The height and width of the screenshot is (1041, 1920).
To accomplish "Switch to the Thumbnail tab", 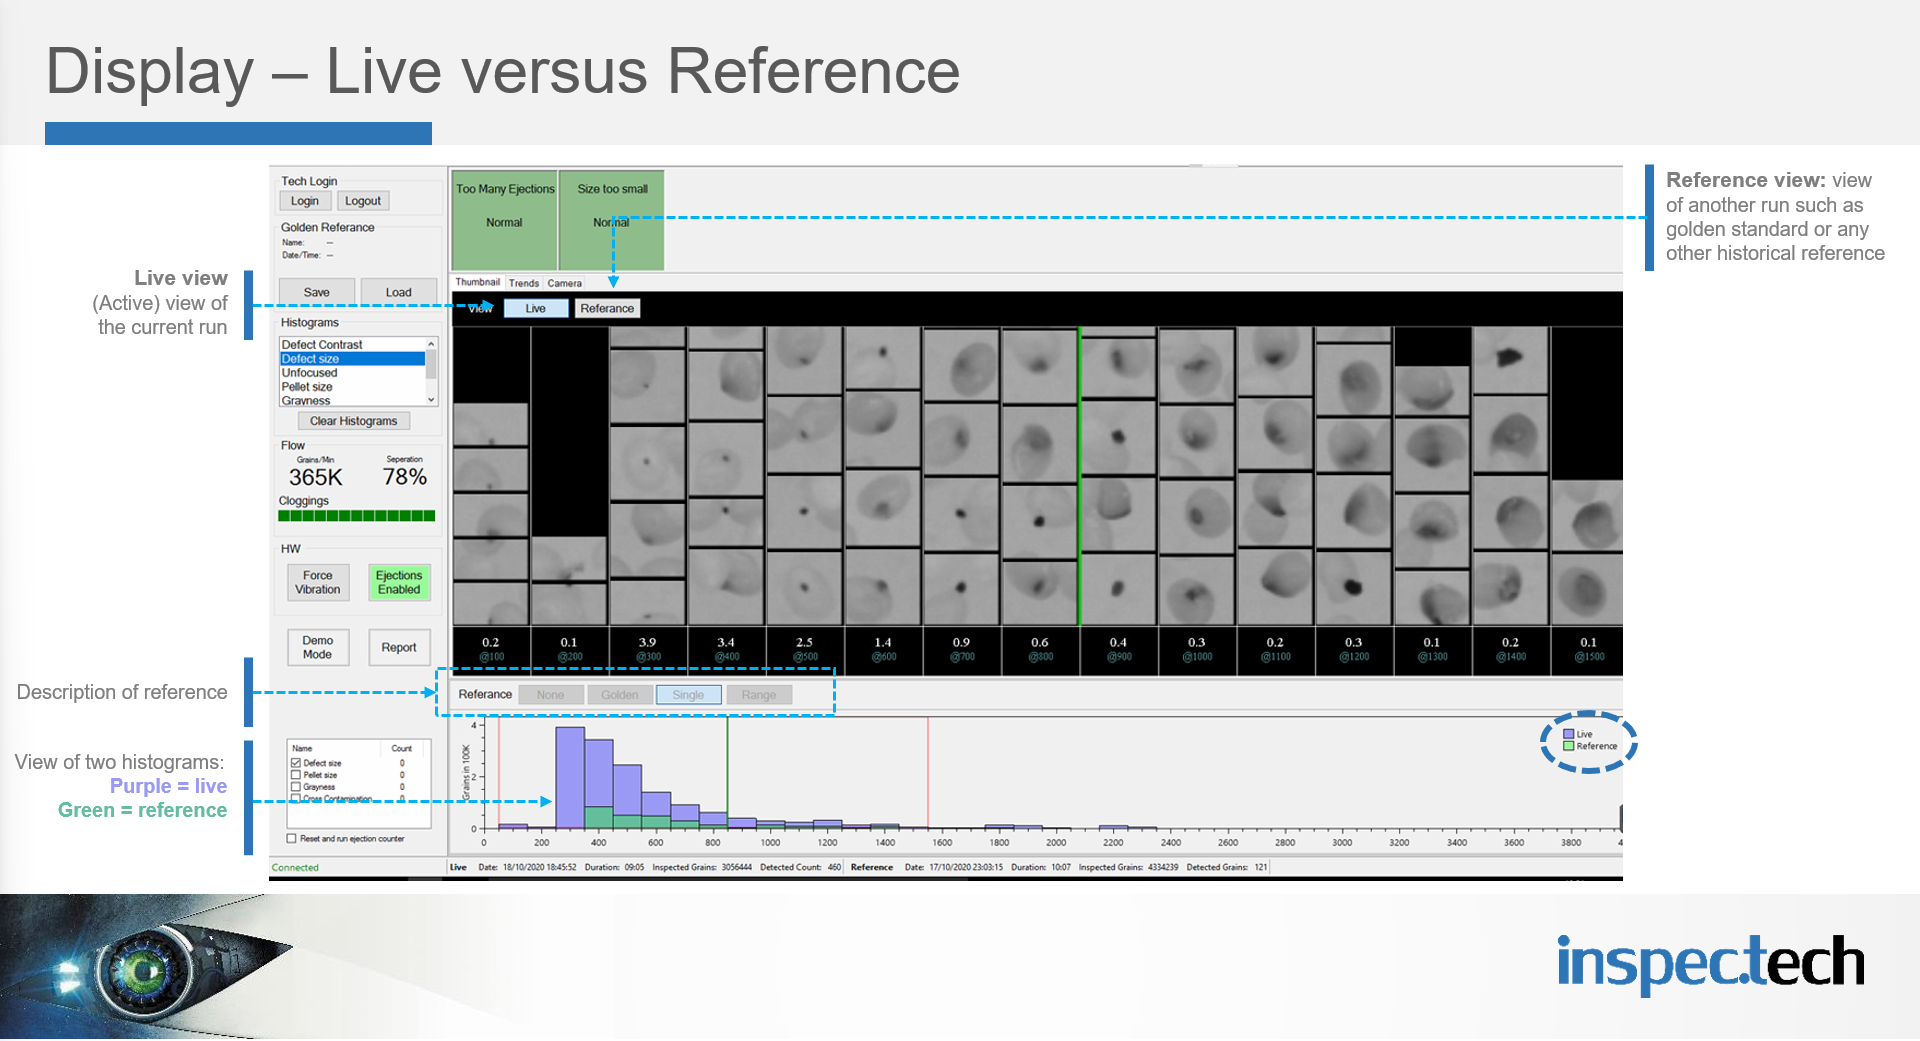I will (477, 283).
